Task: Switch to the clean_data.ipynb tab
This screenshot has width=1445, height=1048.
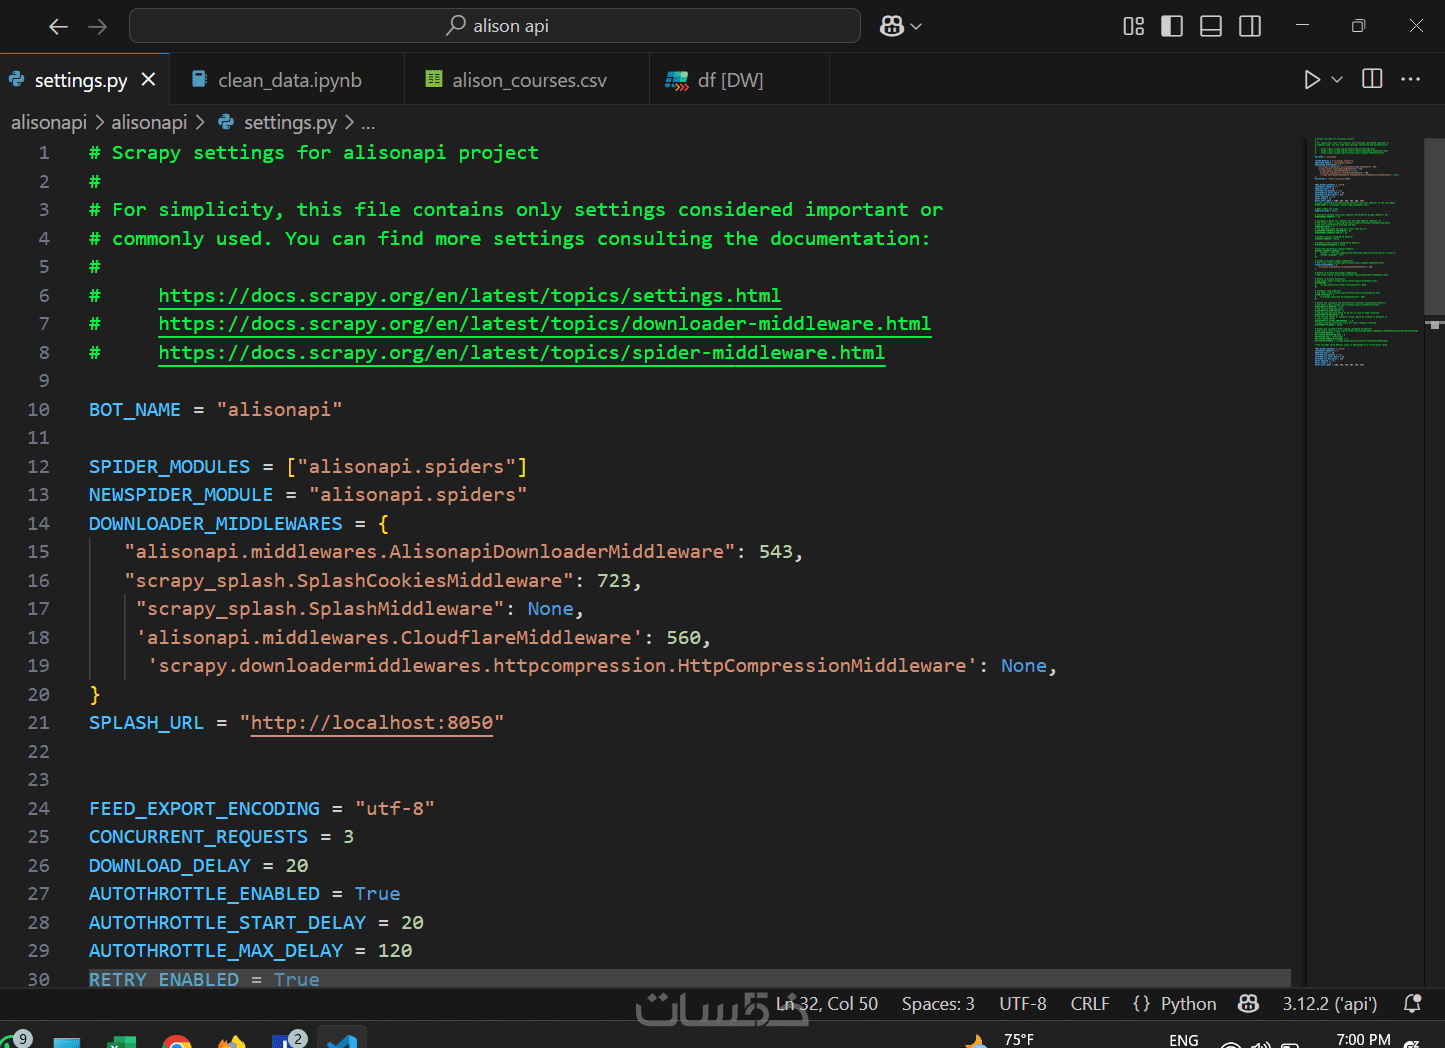Action: [x=289, y=80]
